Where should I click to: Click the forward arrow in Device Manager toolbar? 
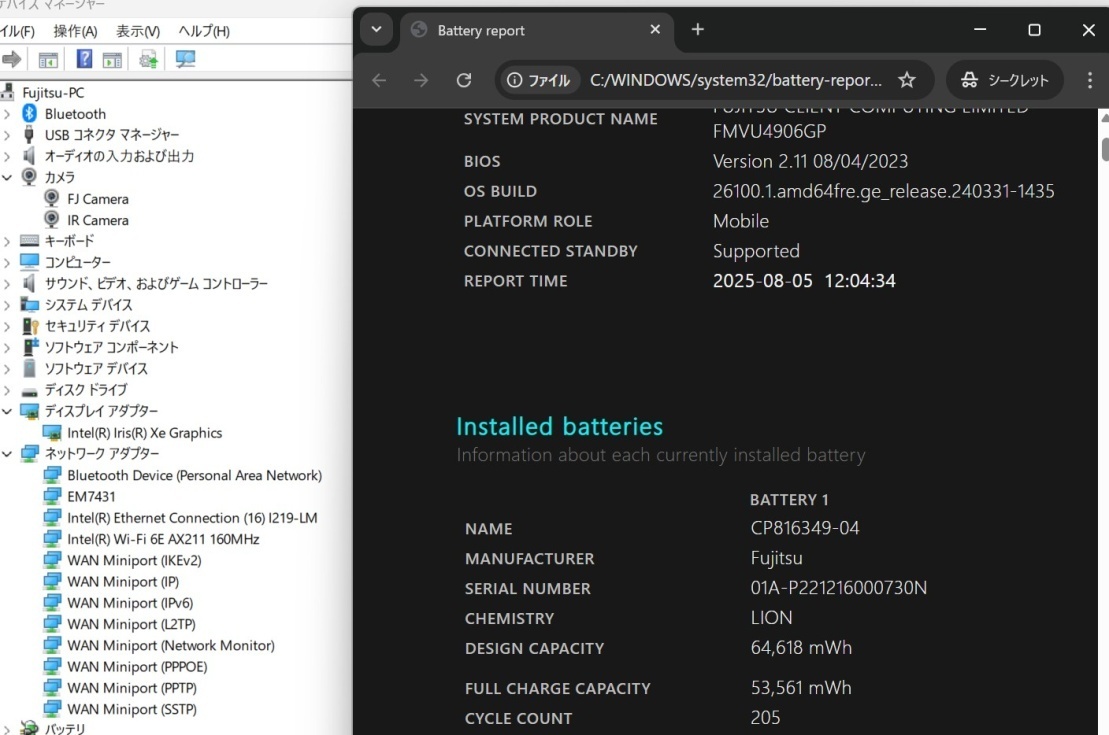(11, 59)
